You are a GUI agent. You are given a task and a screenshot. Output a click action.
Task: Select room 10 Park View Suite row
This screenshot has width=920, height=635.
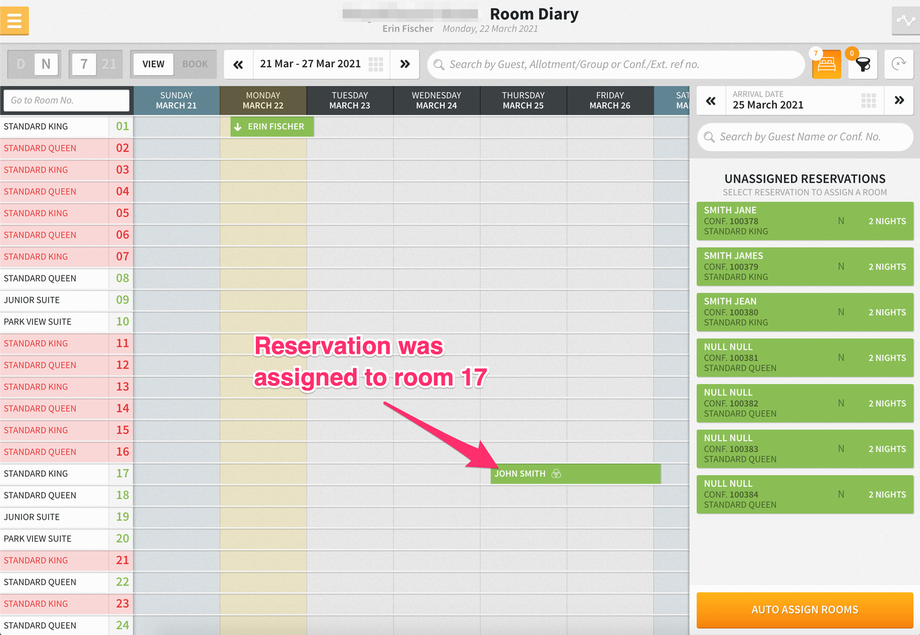[x=66, y=322]
